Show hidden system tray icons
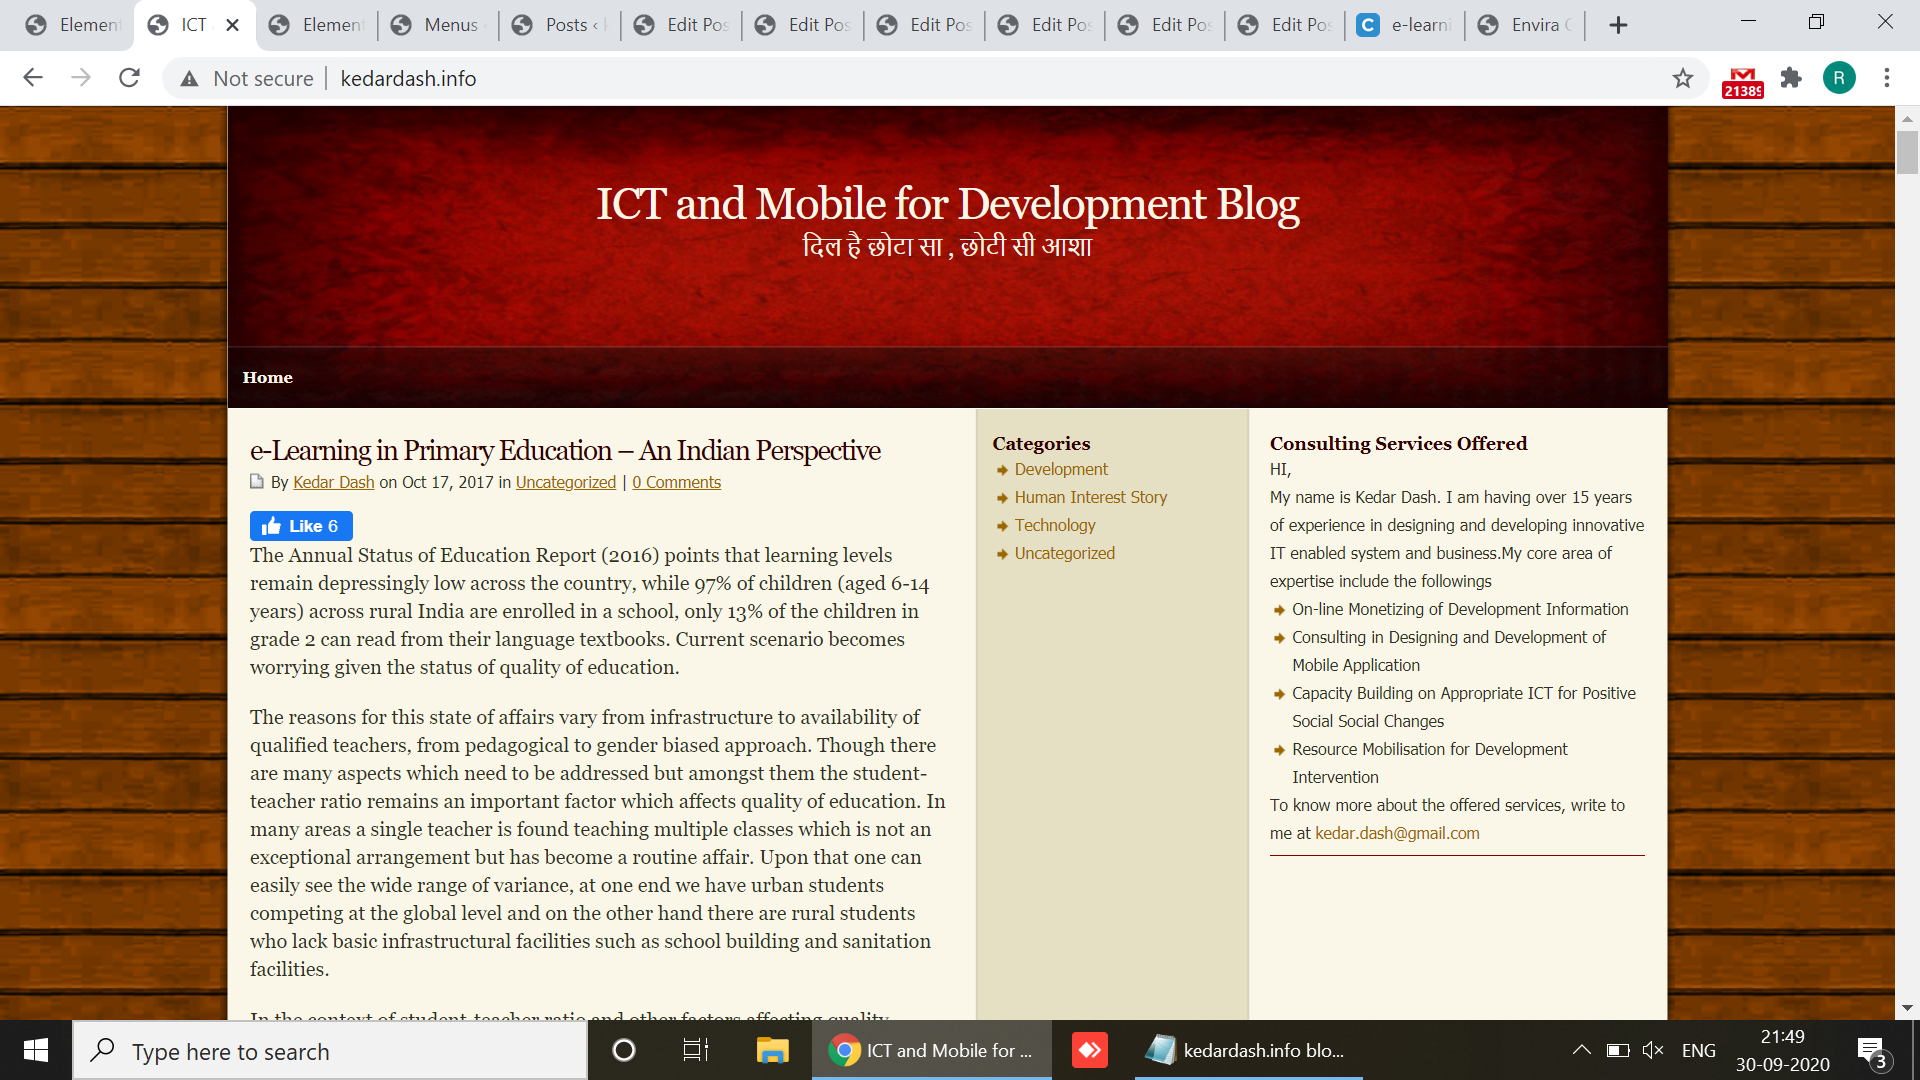1920x1080 pixels. (x=1581, y=1050)
